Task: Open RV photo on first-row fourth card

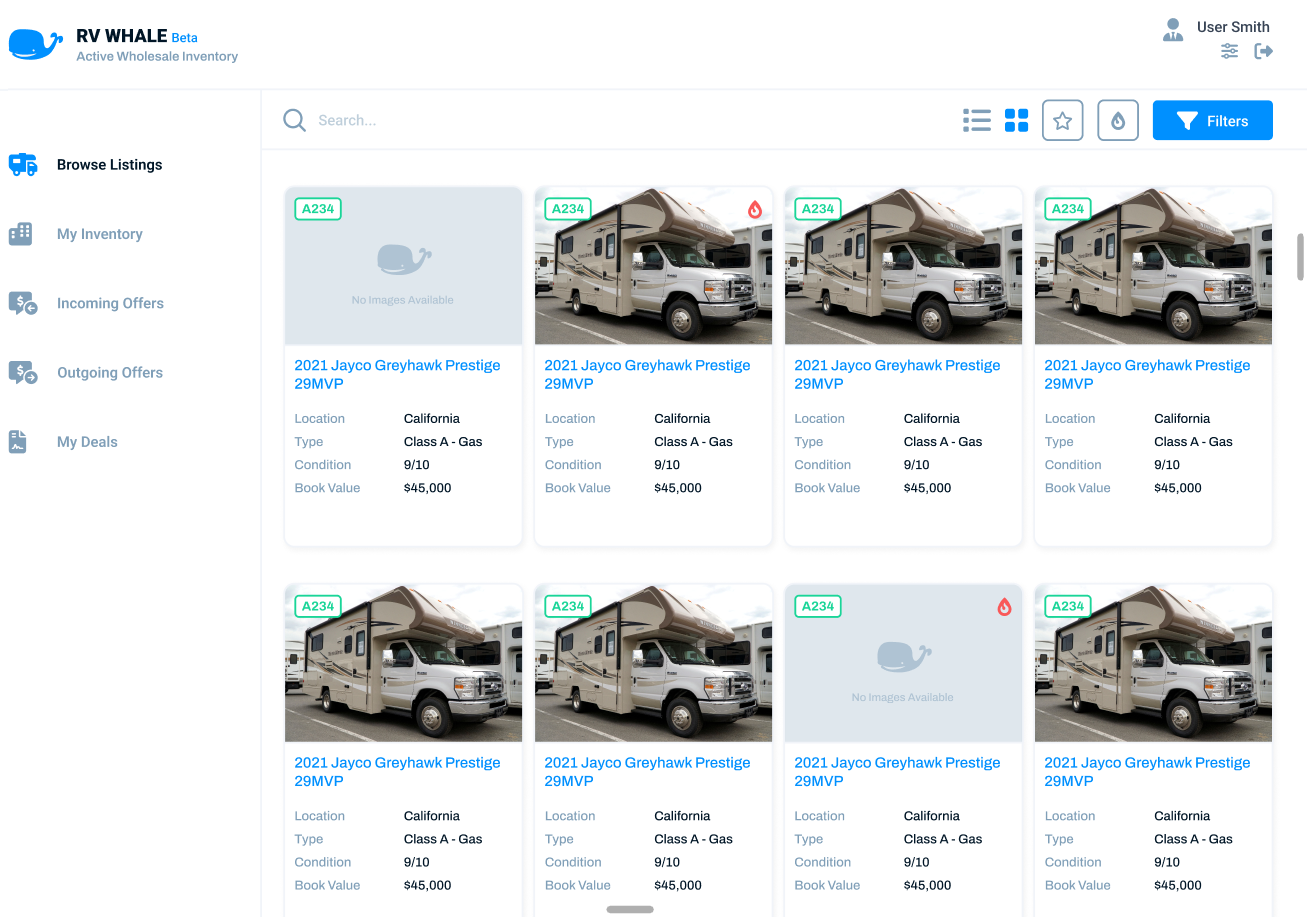Action: tap(1154, 266)
